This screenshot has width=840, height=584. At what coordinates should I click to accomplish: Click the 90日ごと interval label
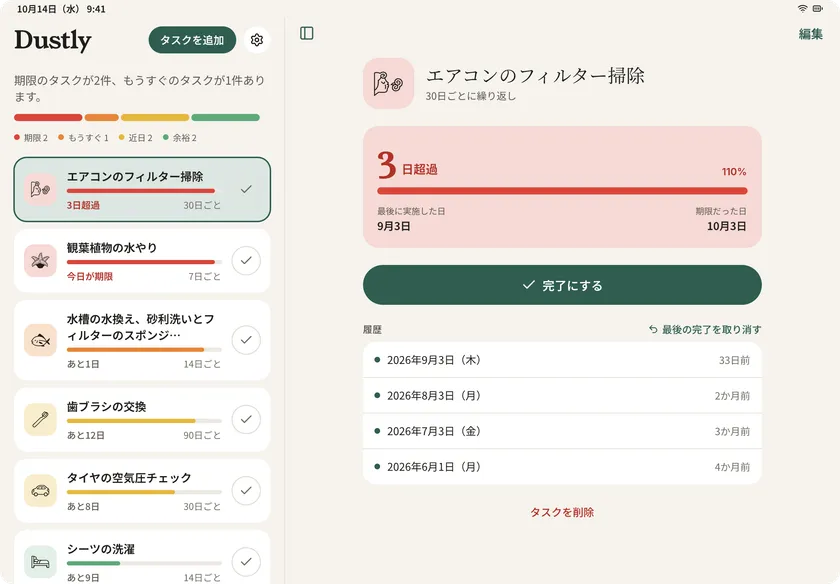202,435
